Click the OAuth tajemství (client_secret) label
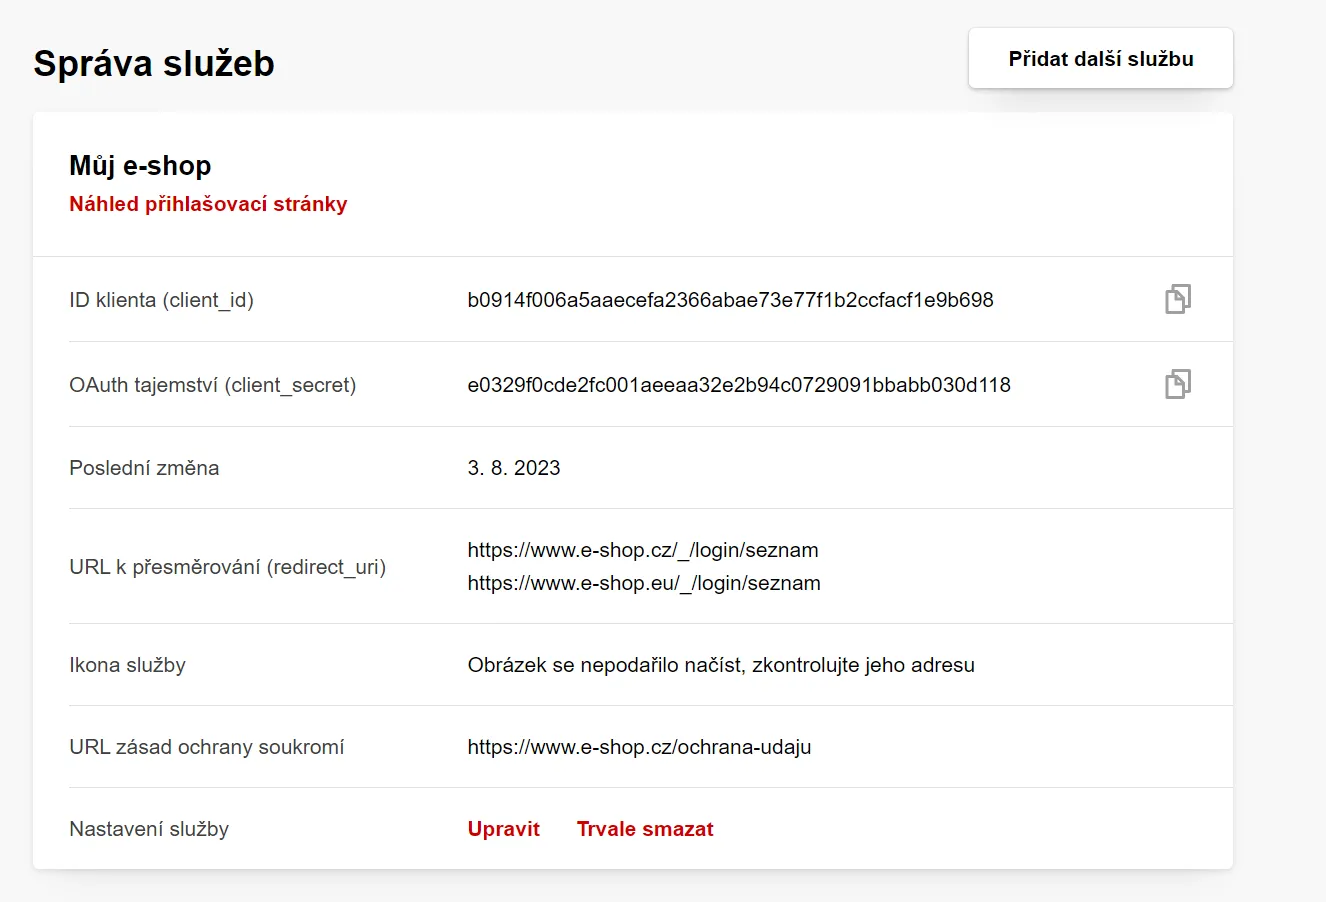 213,385
